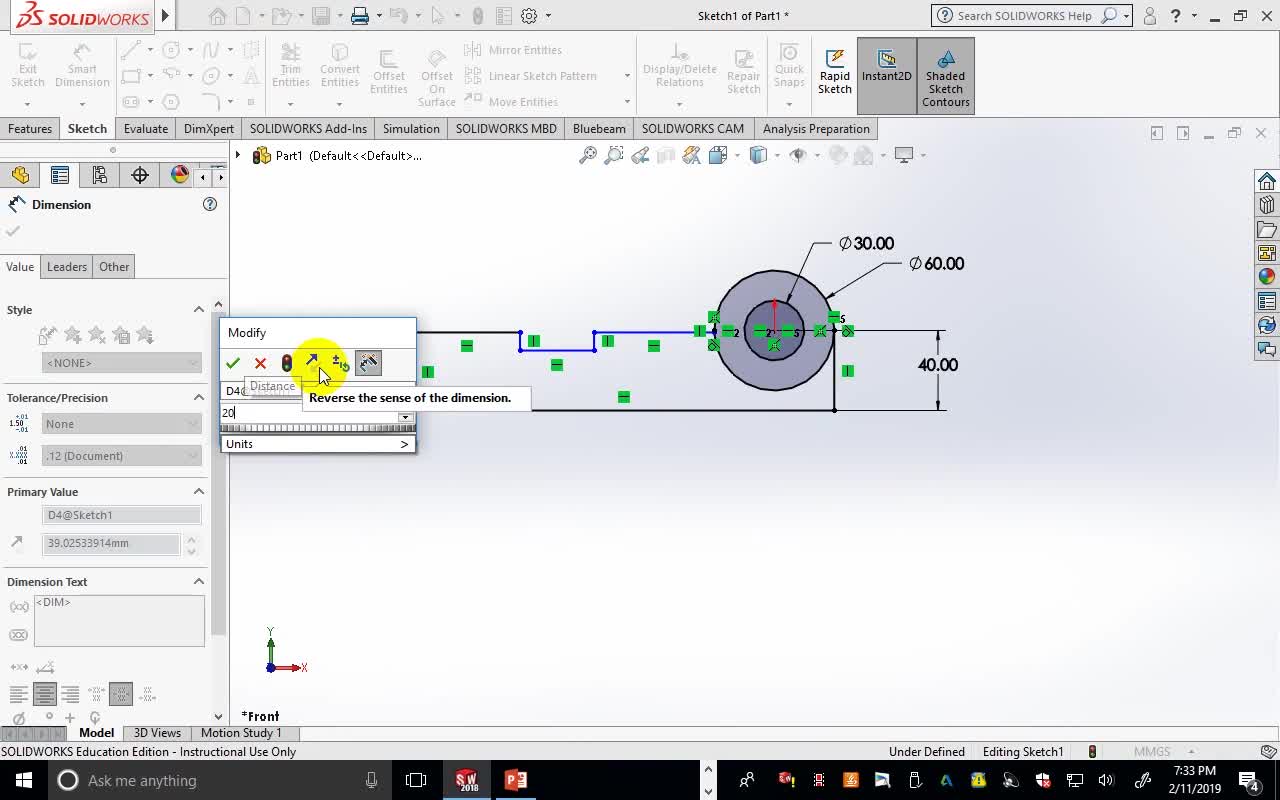Switch to the Other tab
The width and height of the screenshot is (1280, 800).
click(114, 267)
